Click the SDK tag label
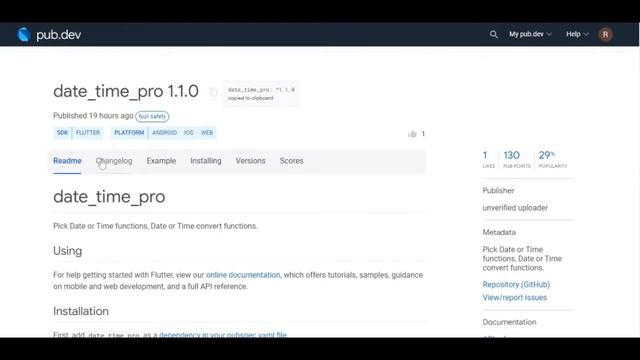The image size is (640, 360). (x=62, y=133)
